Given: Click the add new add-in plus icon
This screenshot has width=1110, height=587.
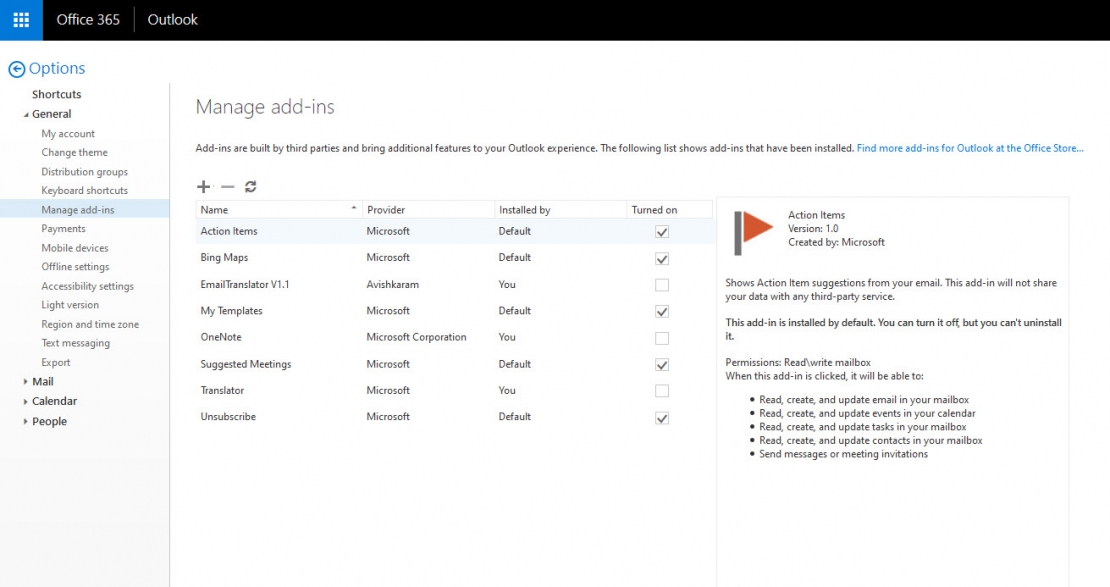Looking at the screenshot, I should click(203, 186).
